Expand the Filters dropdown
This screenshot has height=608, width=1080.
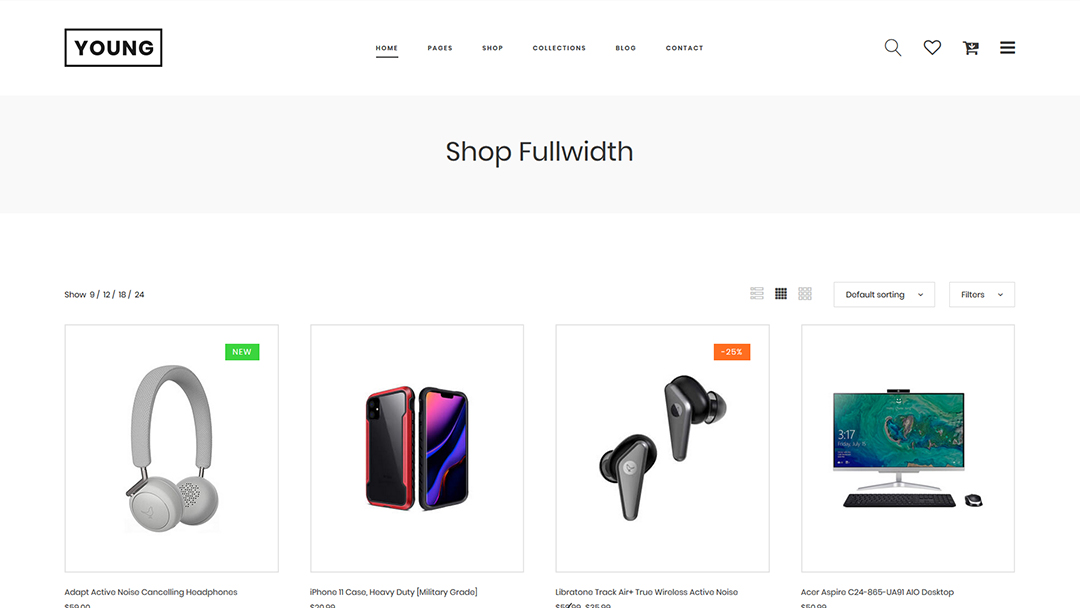[982, 295]
